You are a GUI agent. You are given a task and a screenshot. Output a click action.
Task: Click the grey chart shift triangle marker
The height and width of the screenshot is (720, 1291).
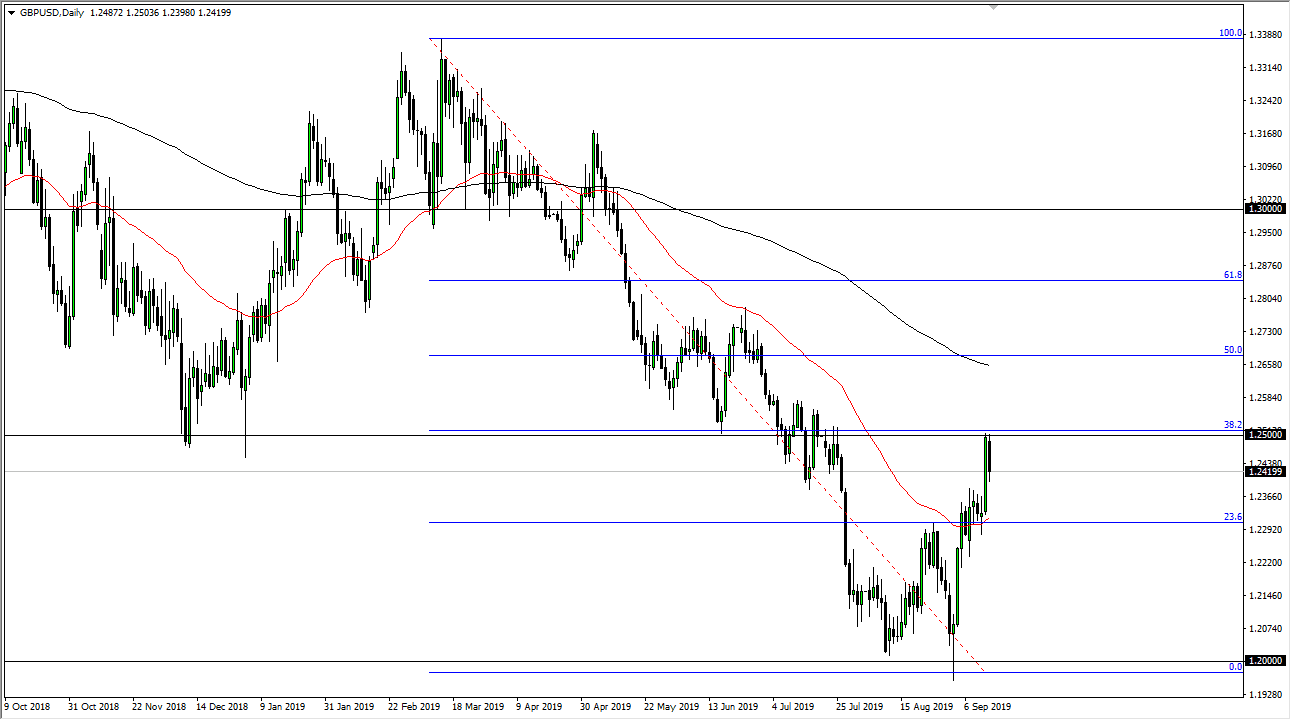[993, 7]
